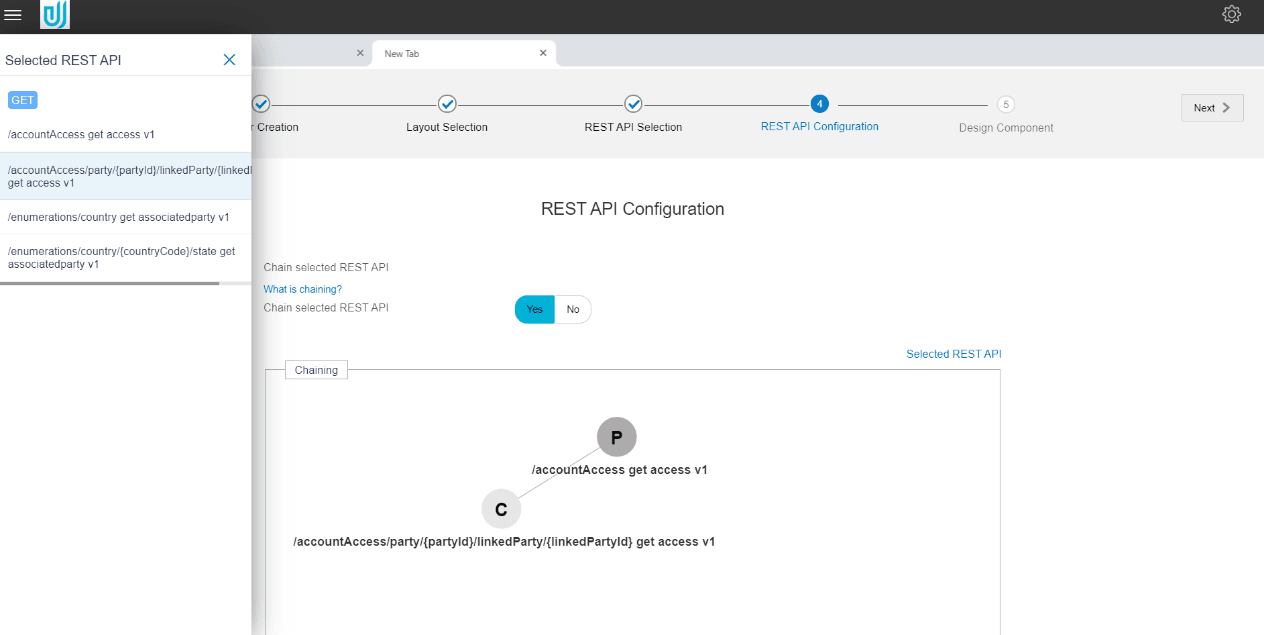Select step 5 Design Component circle
Viewport: 1264px width, 635px height.
(x=1005, y=104)
